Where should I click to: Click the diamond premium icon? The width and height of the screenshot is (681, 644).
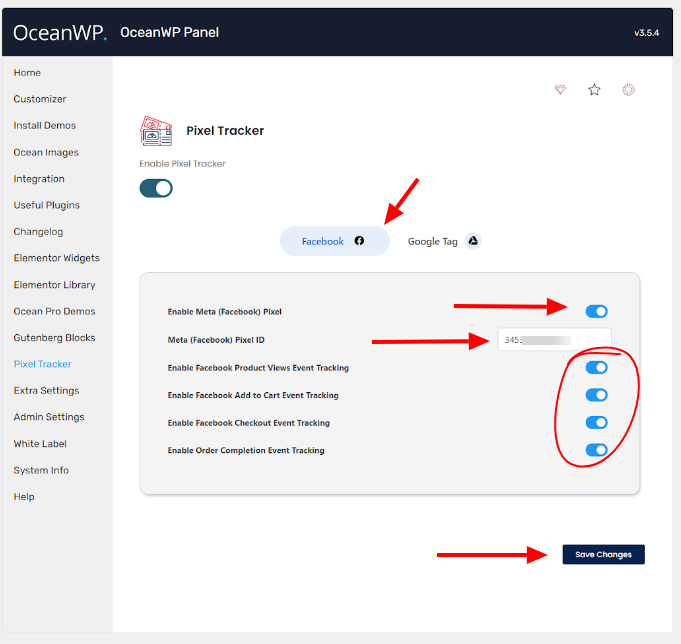pos(560,89)
